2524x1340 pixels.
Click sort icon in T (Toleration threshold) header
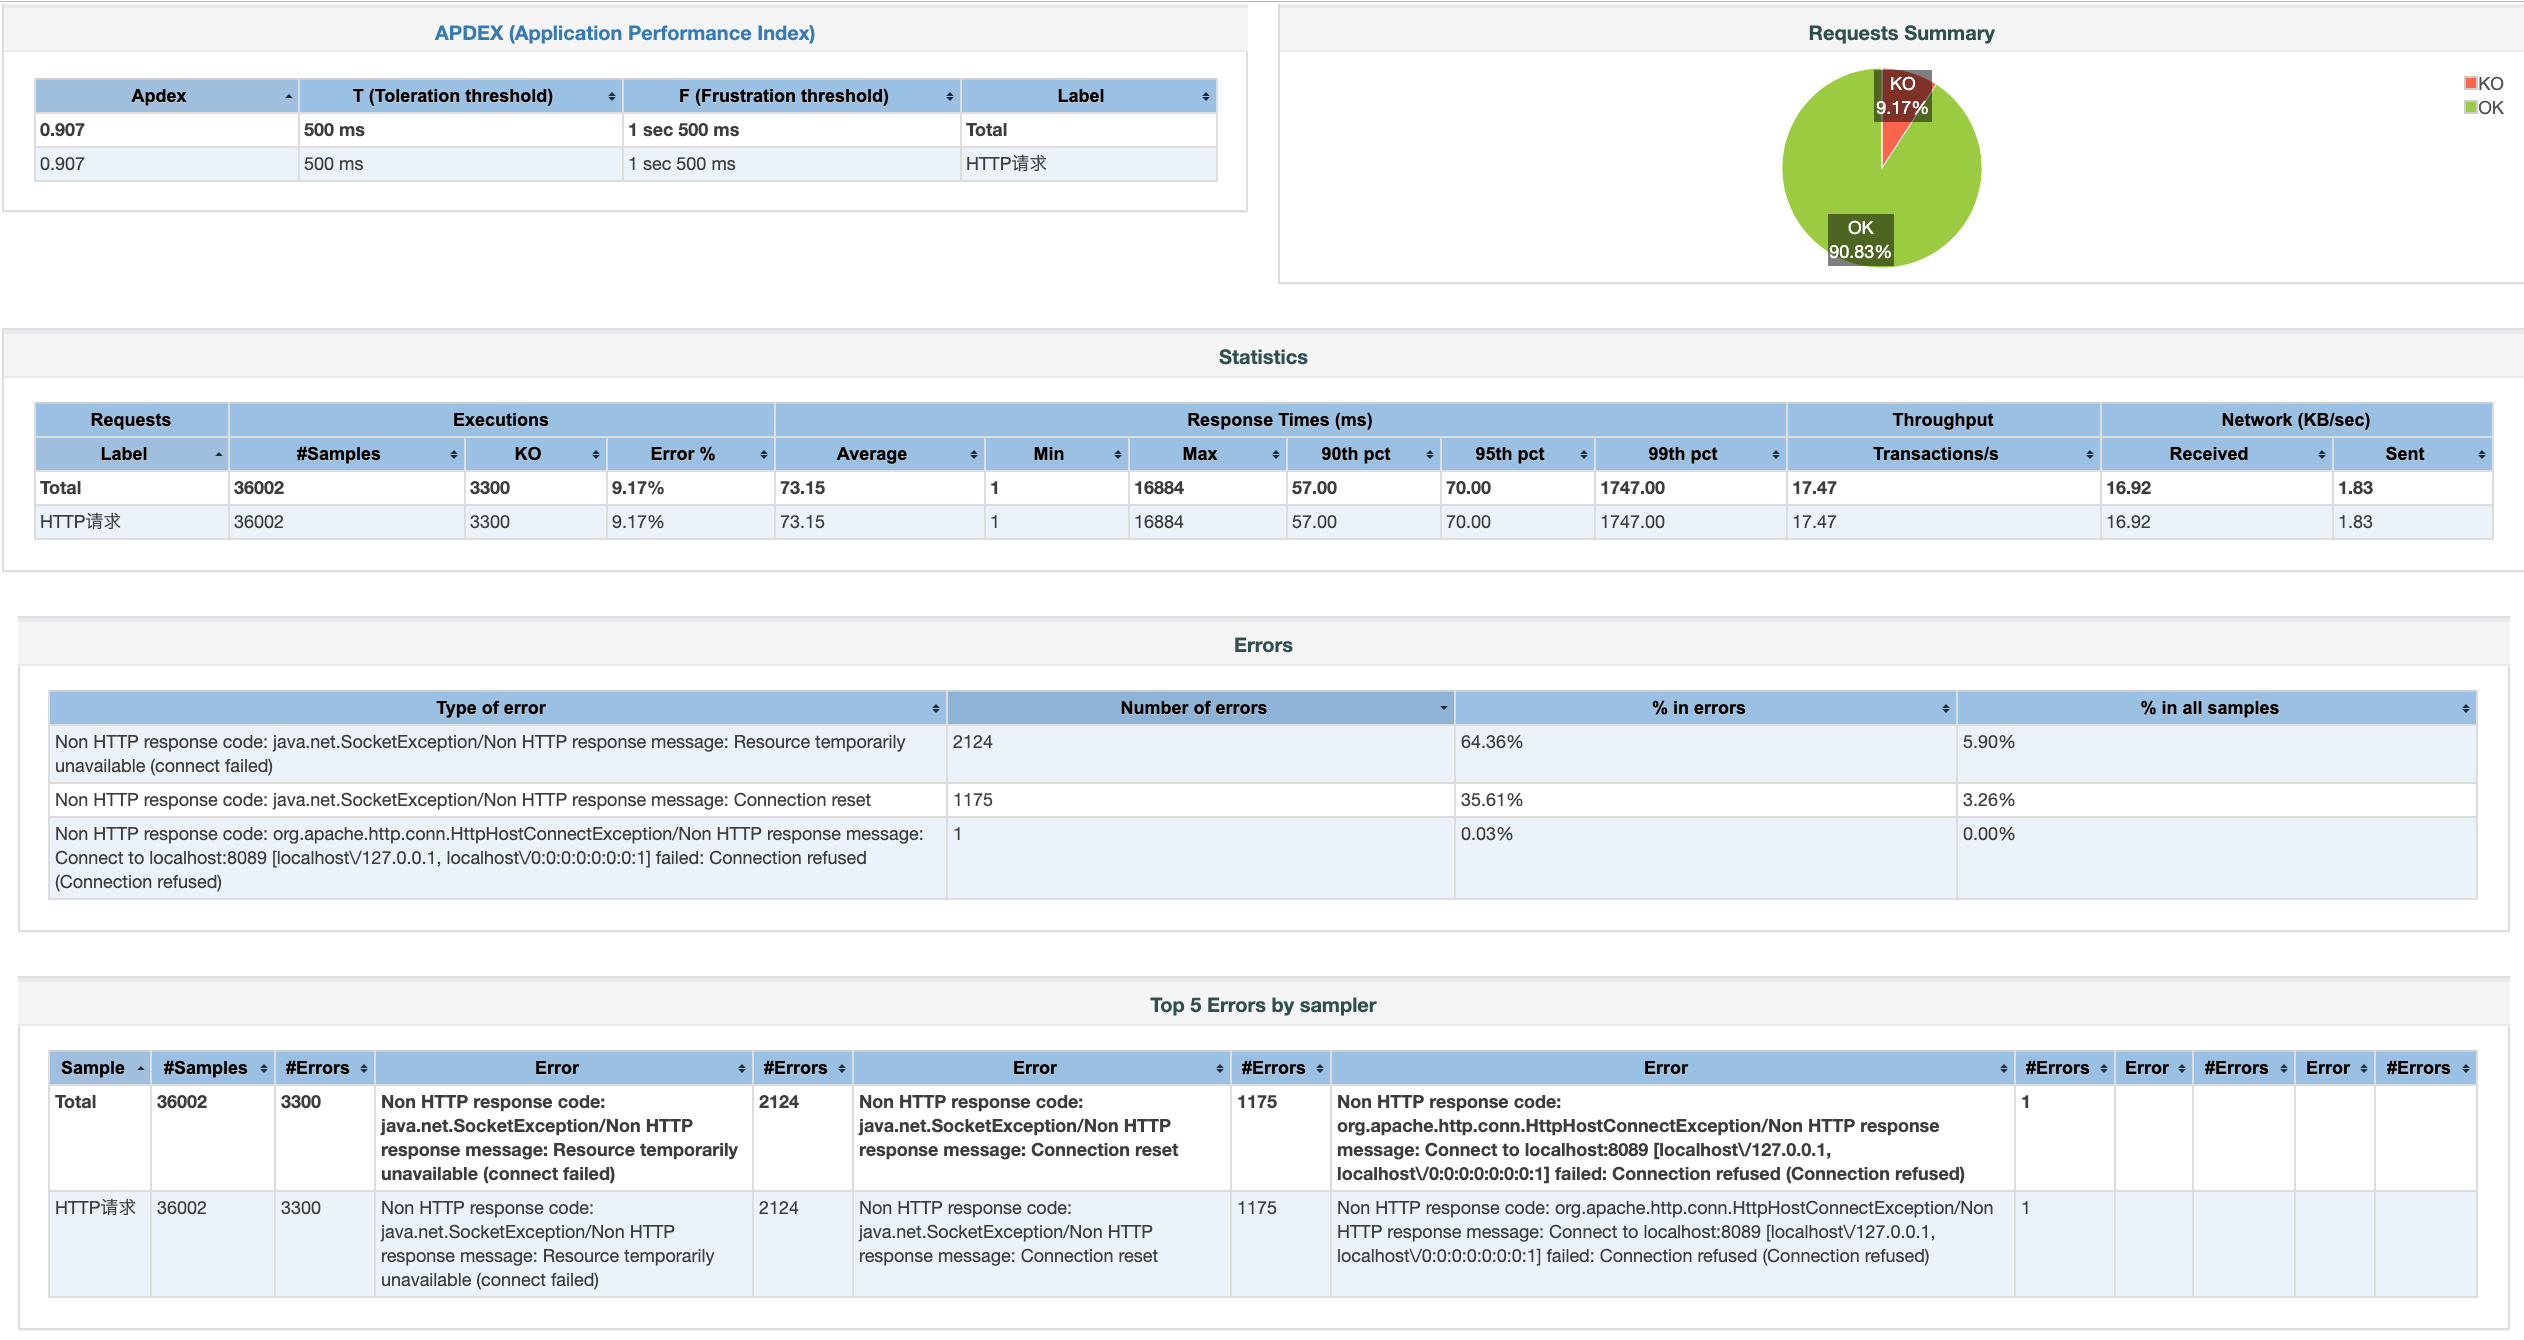click(611, 97)
